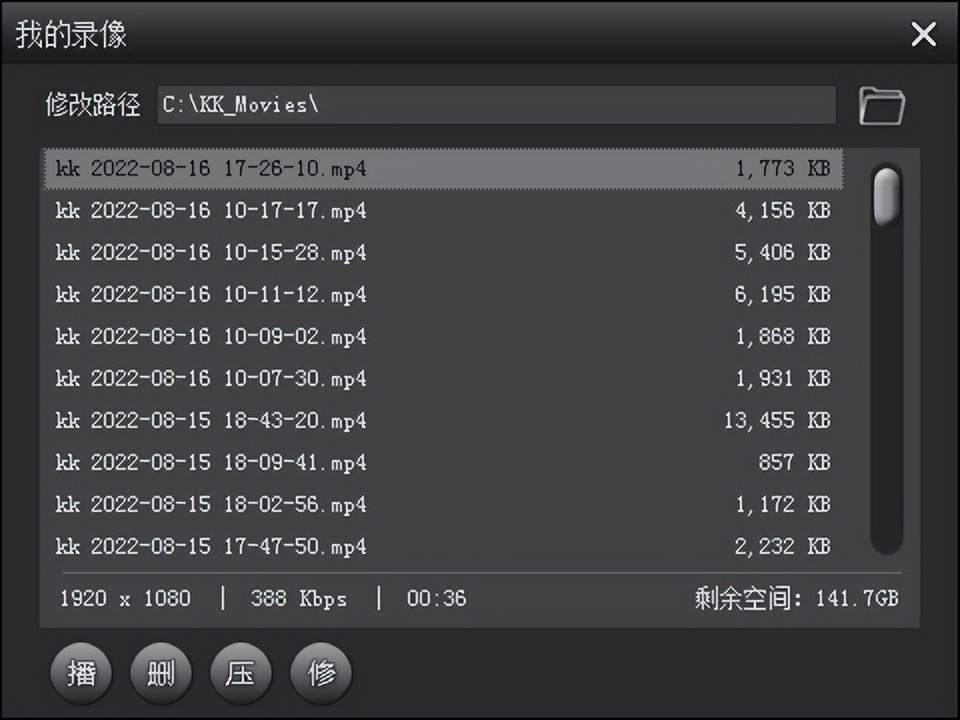Click the 播 (play) round button

coord(81,673)
